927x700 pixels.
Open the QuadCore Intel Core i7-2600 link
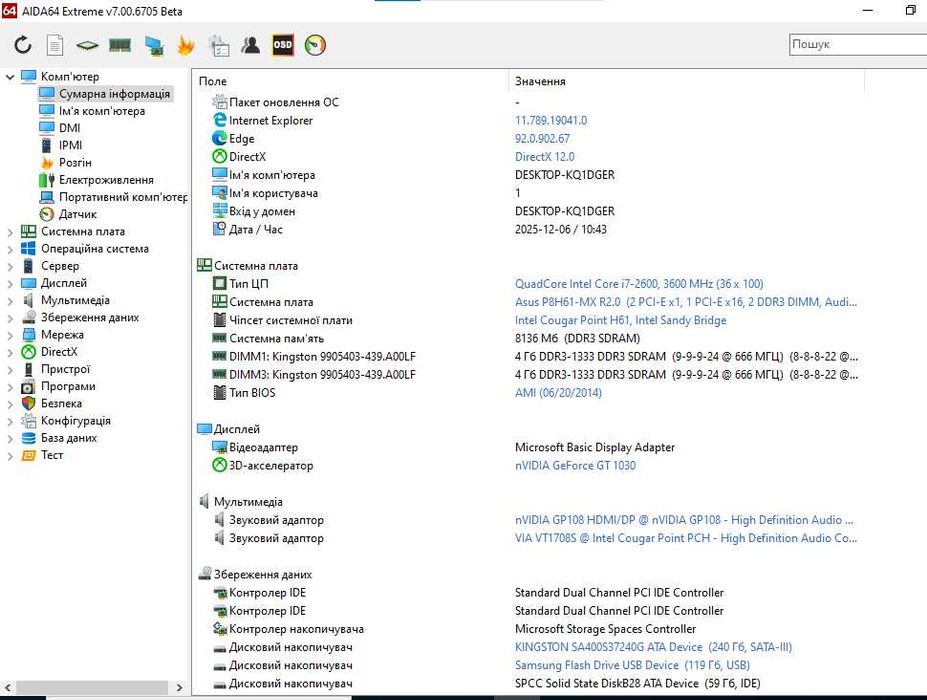[x=639, y=284]
